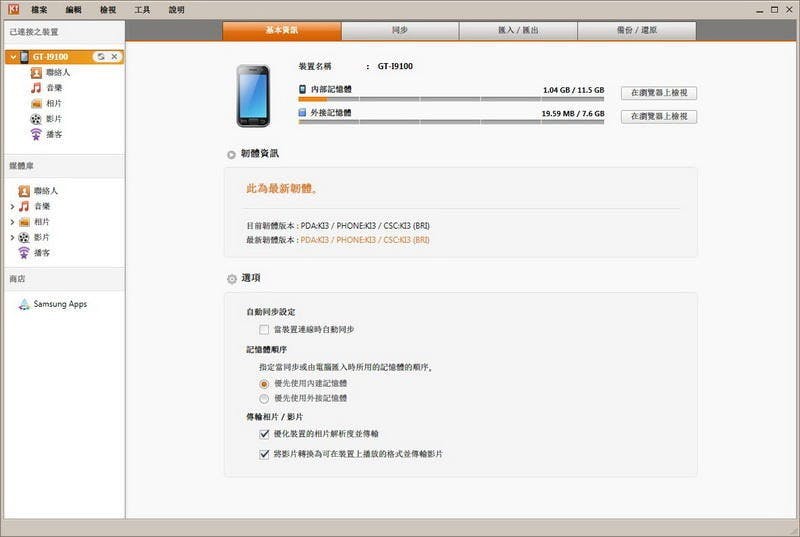
Task: Select 優先使用外接記憶體 radio button
Action: coord(264,399)
